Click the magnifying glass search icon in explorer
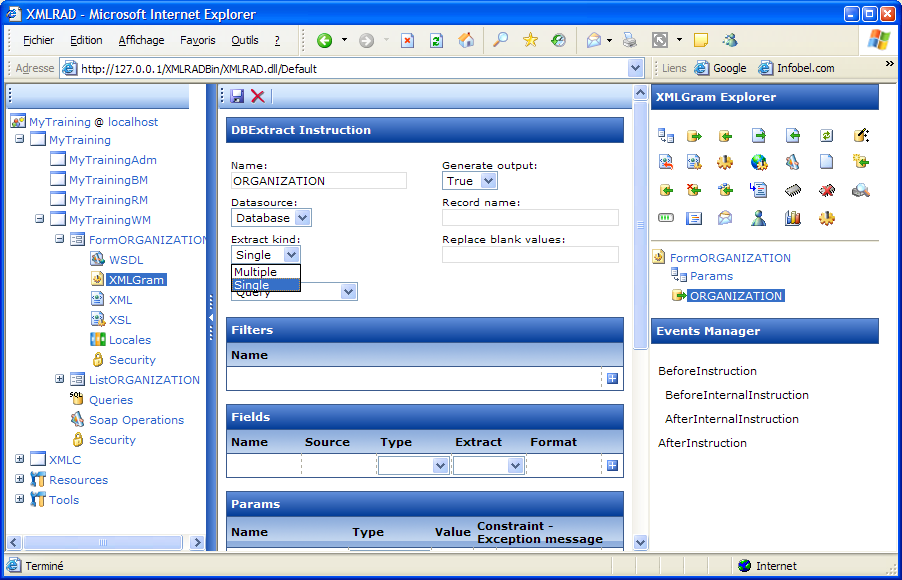 coord(860,190)
